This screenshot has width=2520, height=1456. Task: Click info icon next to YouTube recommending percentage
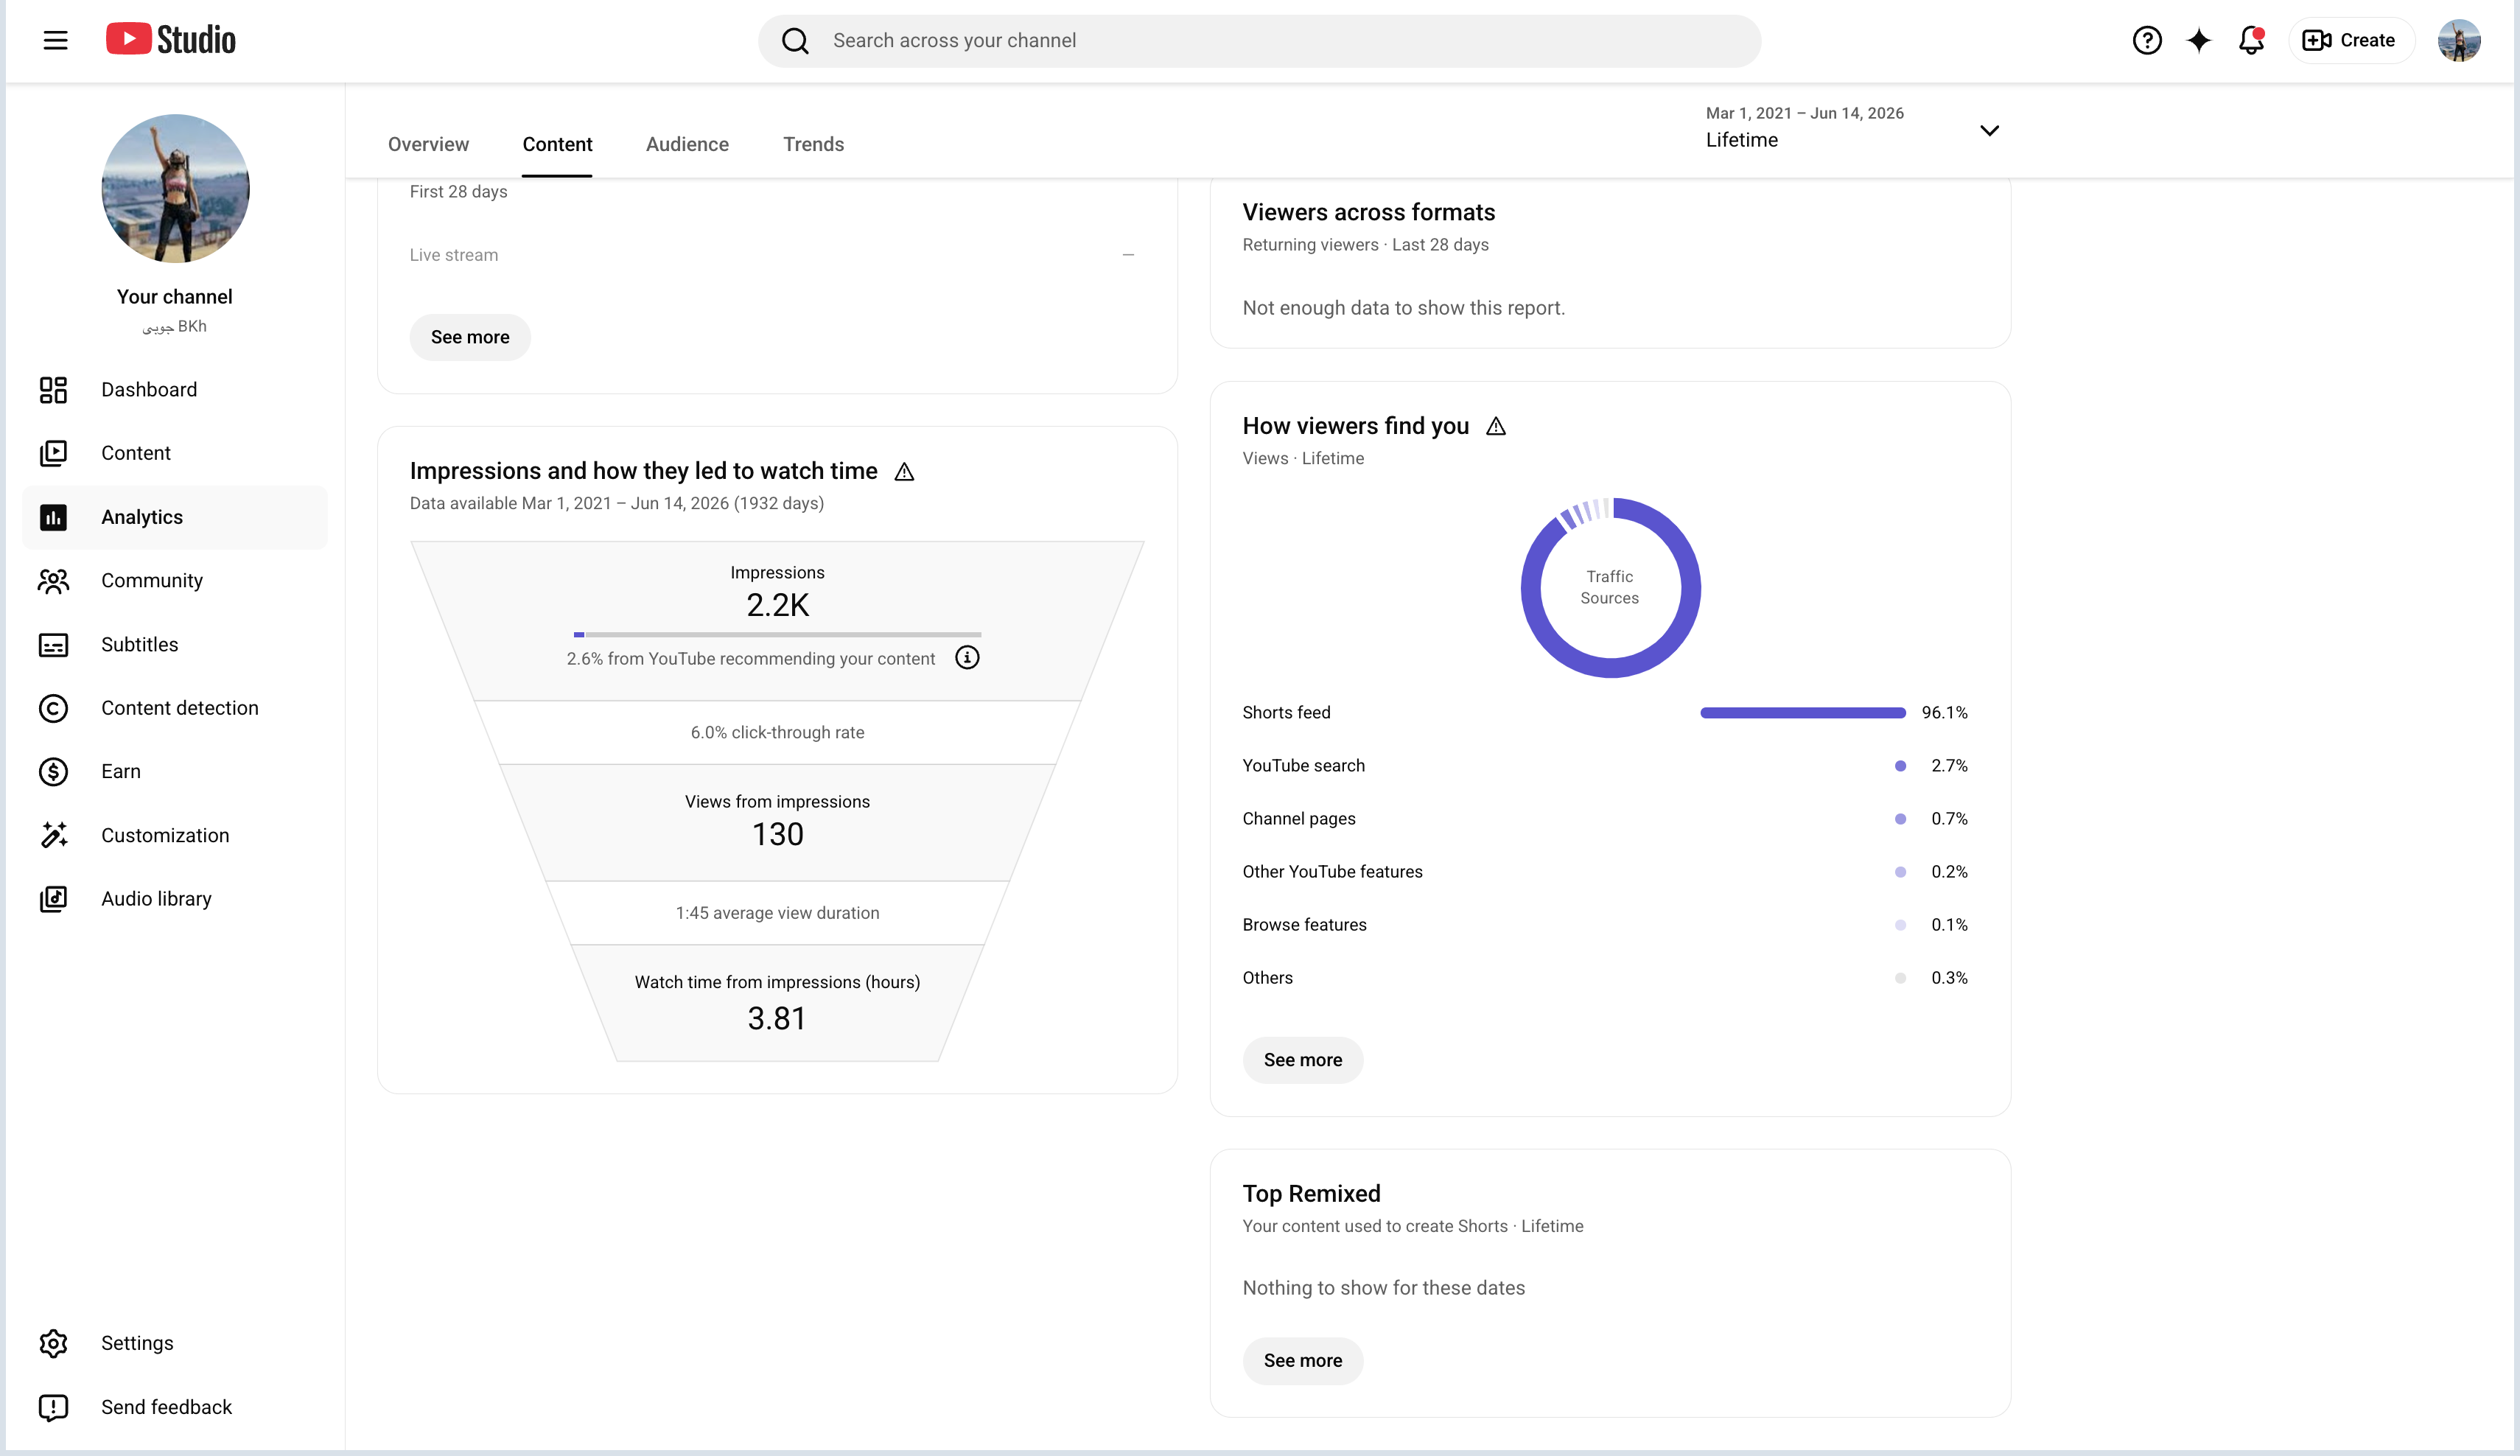tap(967, 657)
